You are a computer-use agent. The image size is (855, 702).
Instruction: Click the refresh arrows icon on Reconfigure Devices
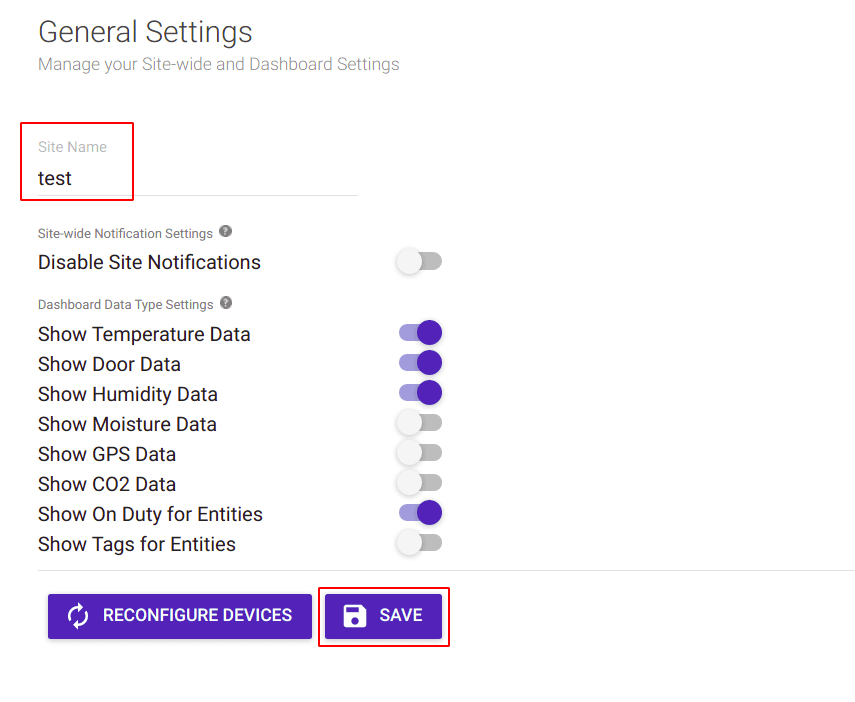(x=78, y=616)
